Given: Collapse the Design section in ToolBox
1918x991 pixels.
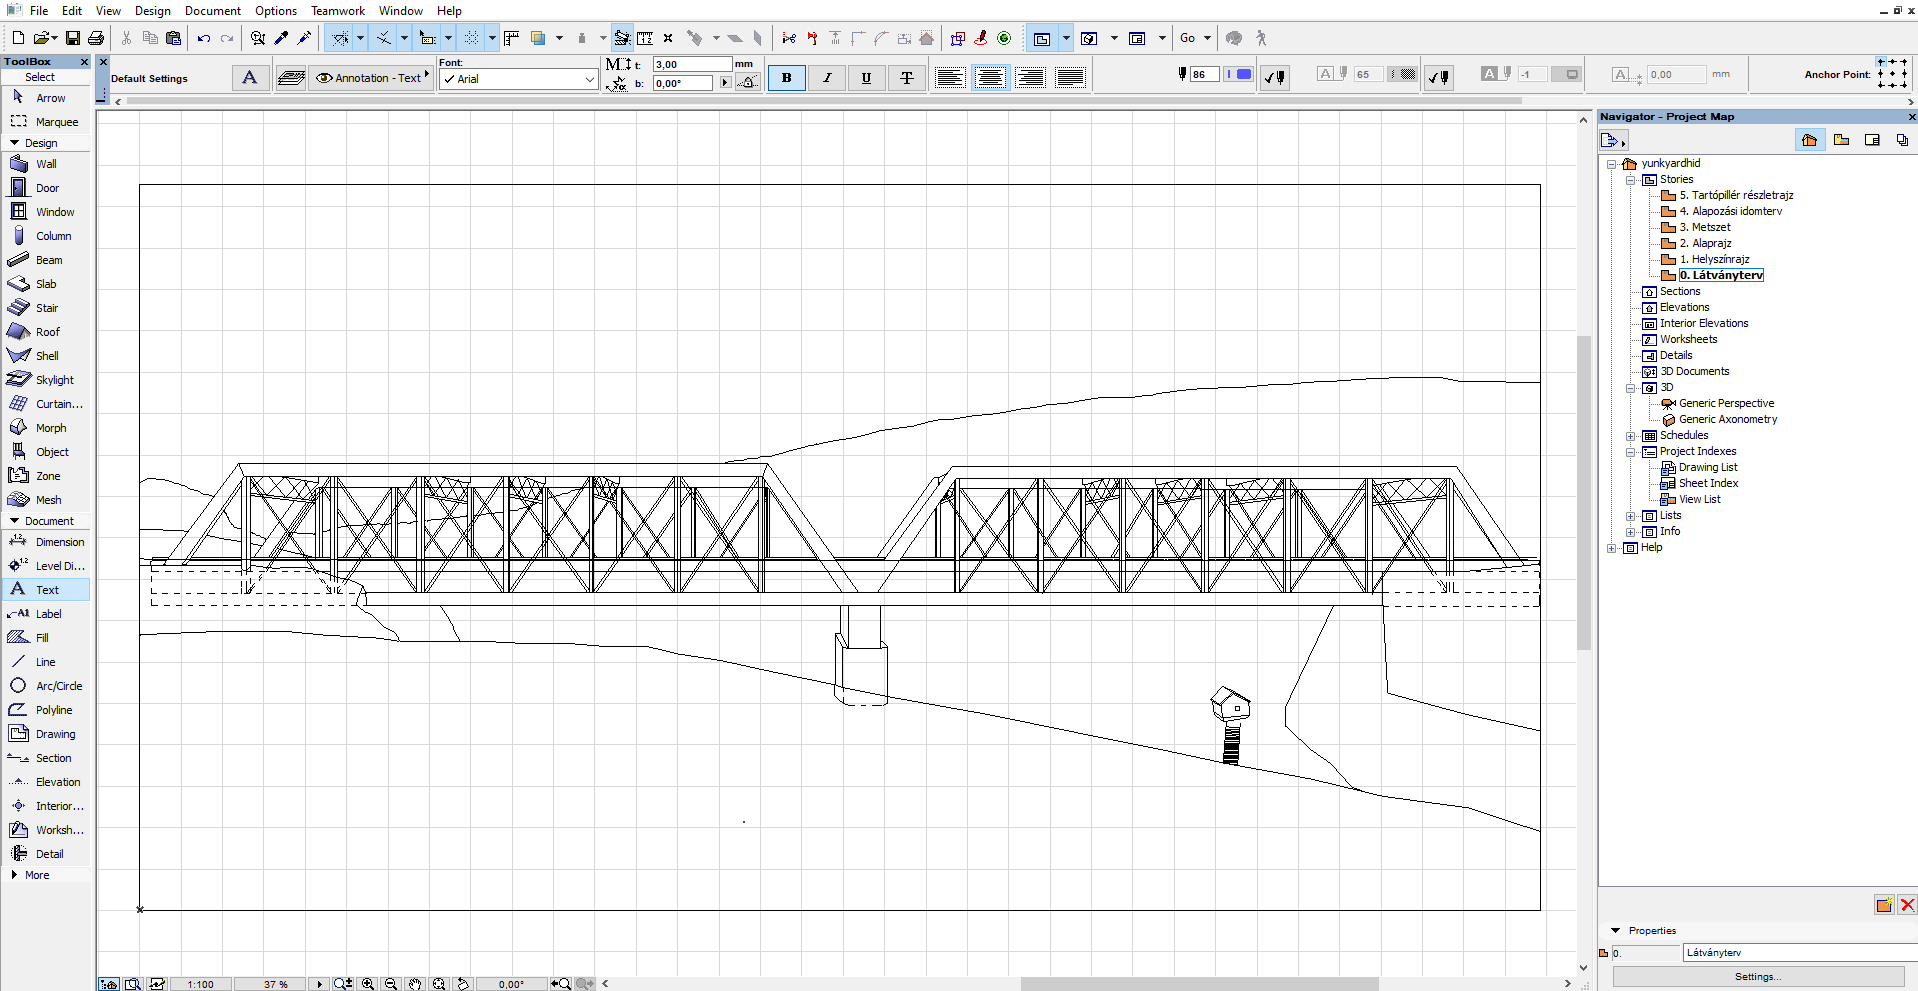Looking at the screenshot, I should (15, 143).
